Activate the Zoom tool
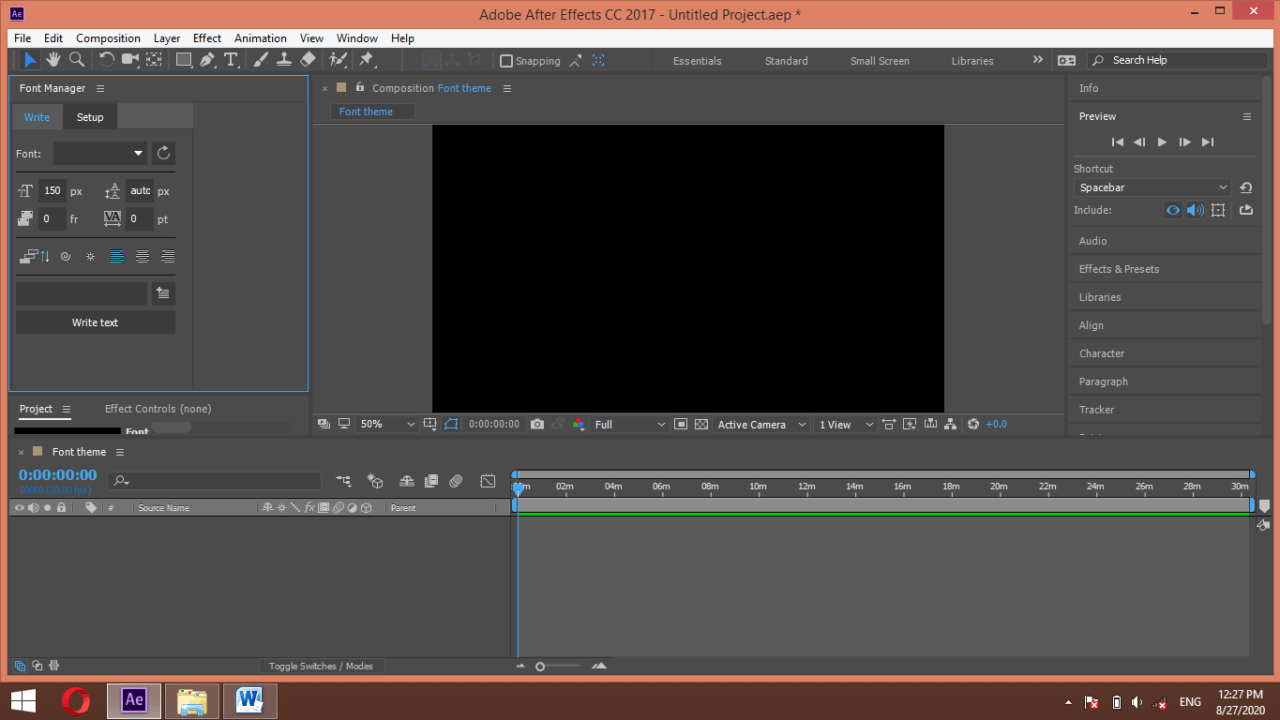The width and height of the screenshot is (1280, 720). click(76, 60)
